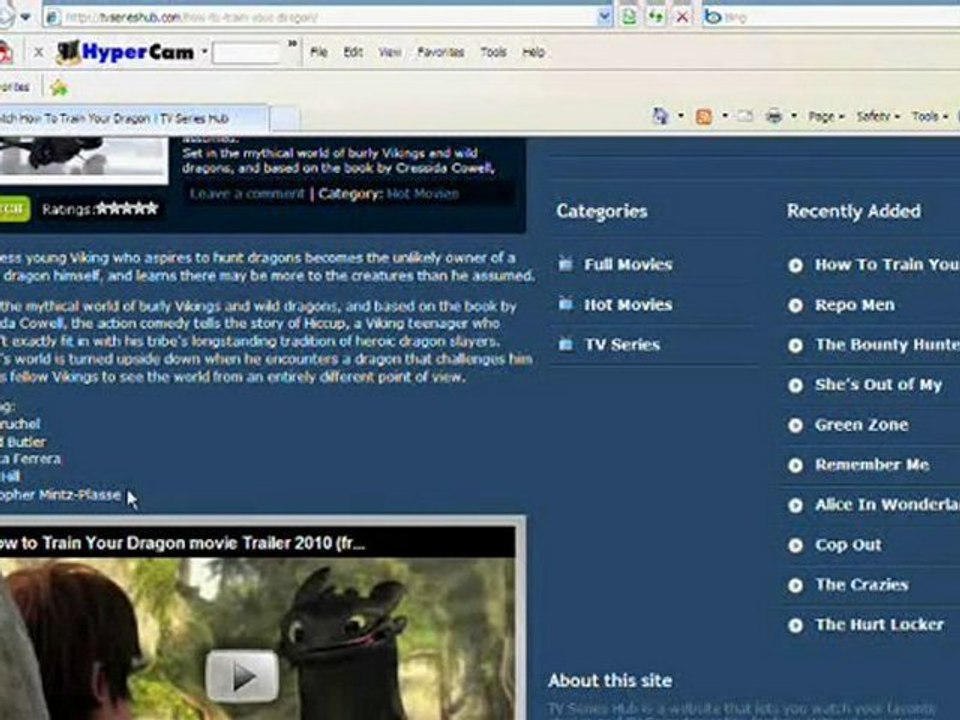This screenshot has height=720, width=960.
Task: Open the Home button dropdown arrow
Action: pyautogui.click(x=681, y=116)
